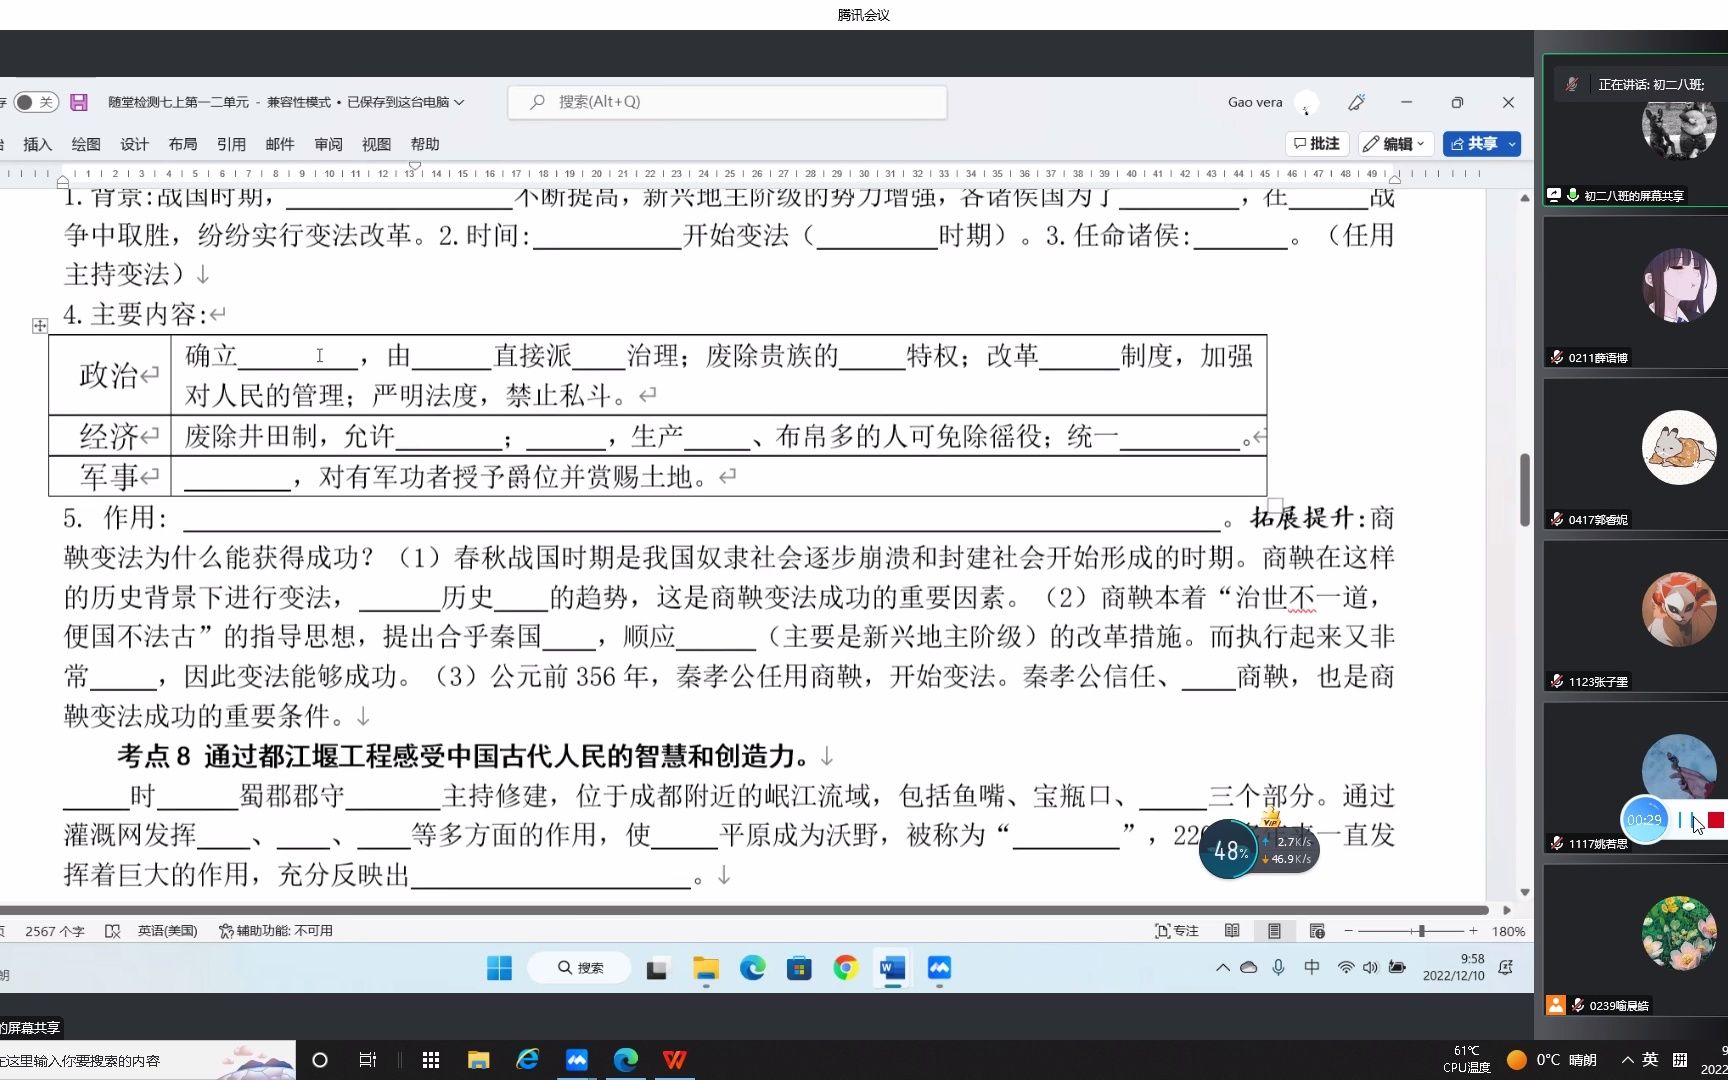
Task: Click the scroll-down arrow of document scrollbar
Action: click(1524, 892)
